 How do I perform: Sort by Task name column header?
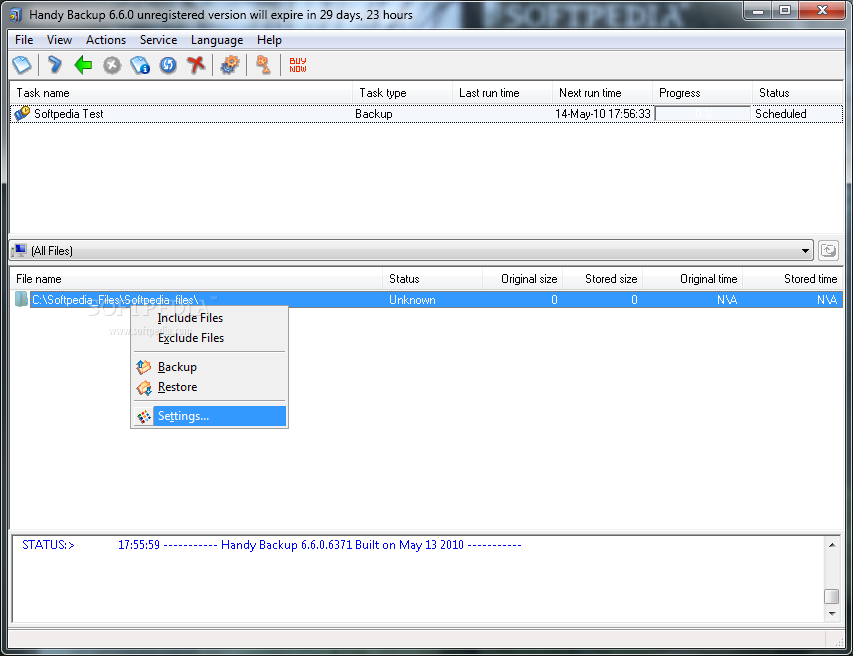[x=181, y=93]
